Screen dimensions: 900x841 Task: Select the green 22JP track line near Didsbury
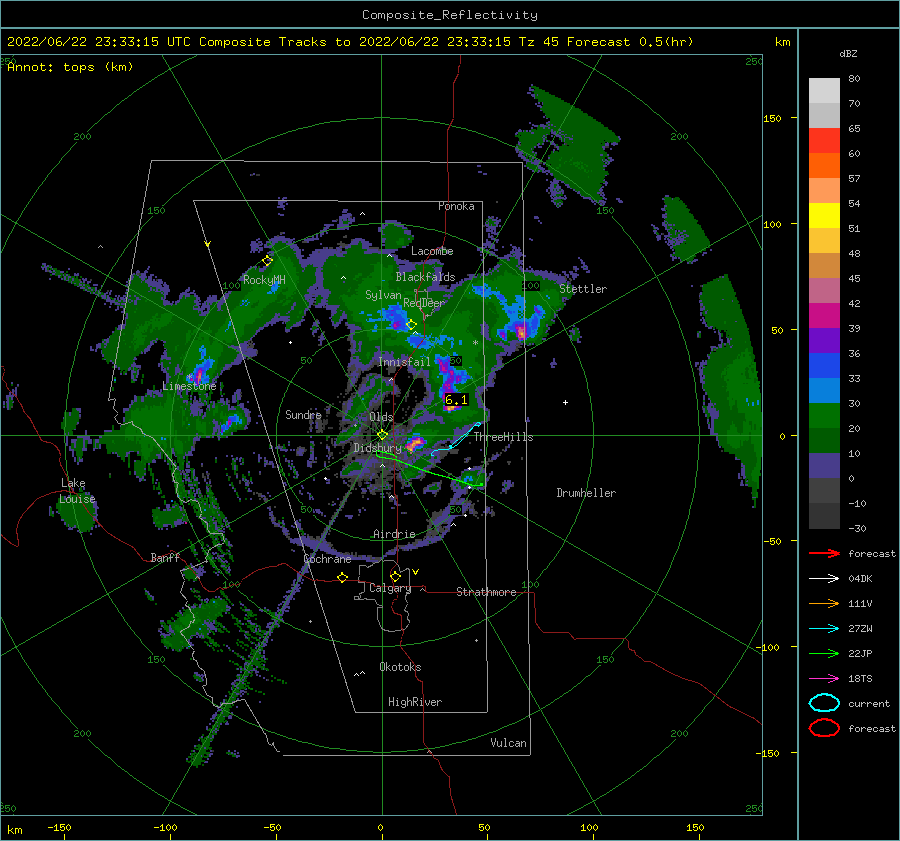(x=429, y=470)
